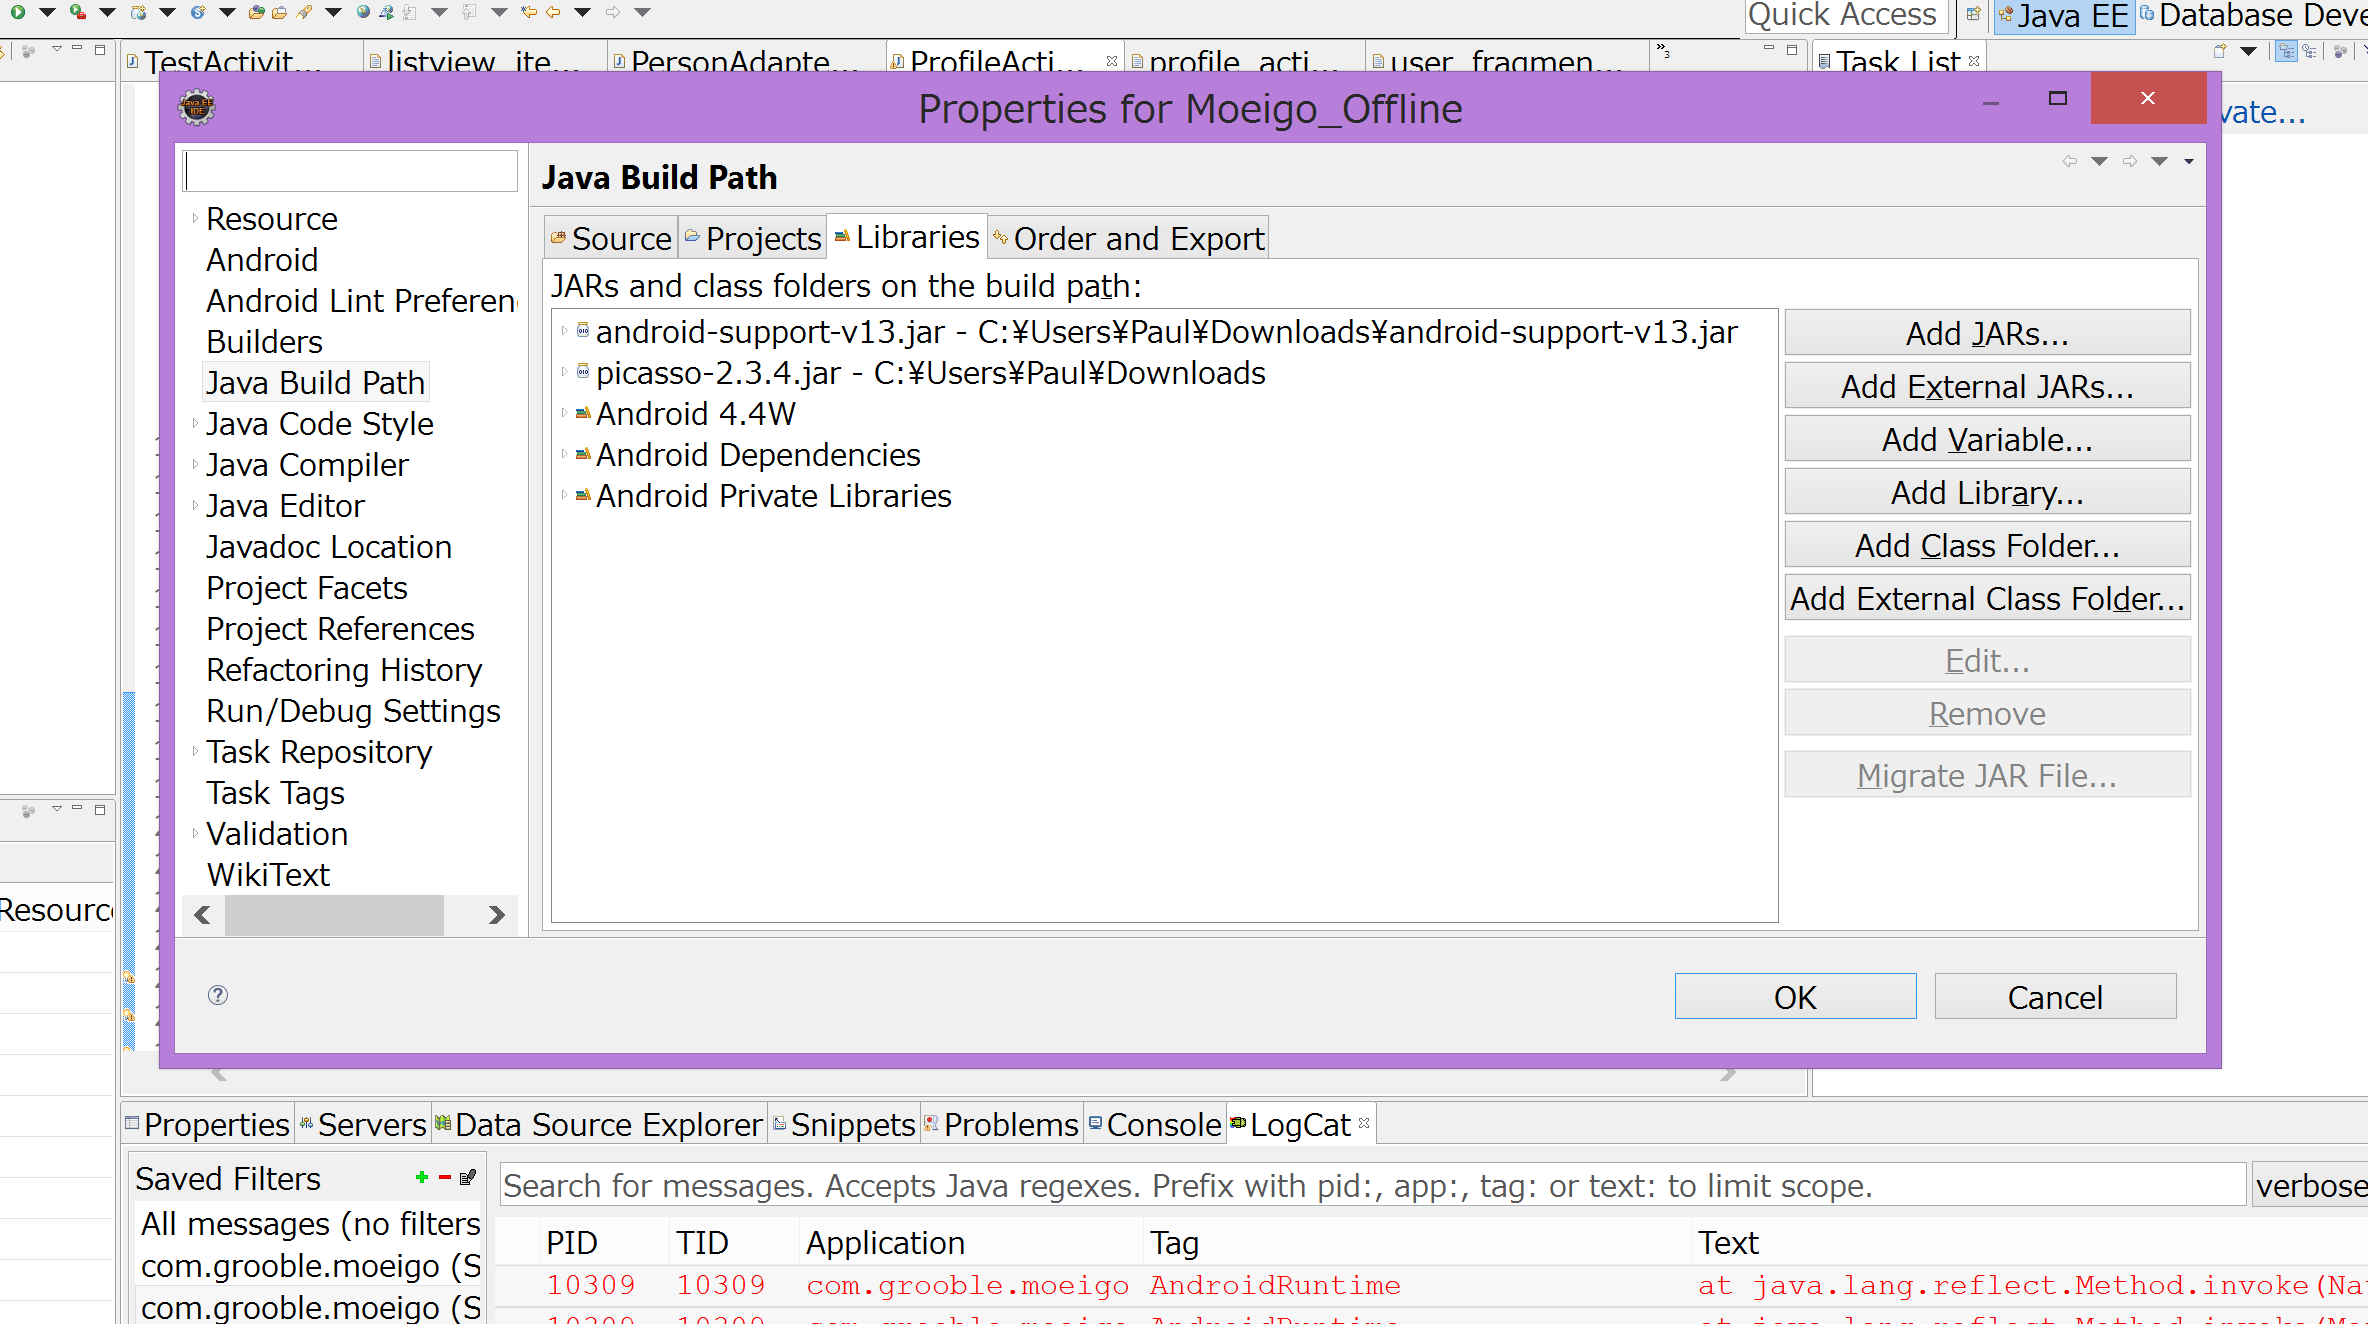The image size is (2368, 1324).
Task: Switch to Order and Export tab
Action: [1128, 238]
